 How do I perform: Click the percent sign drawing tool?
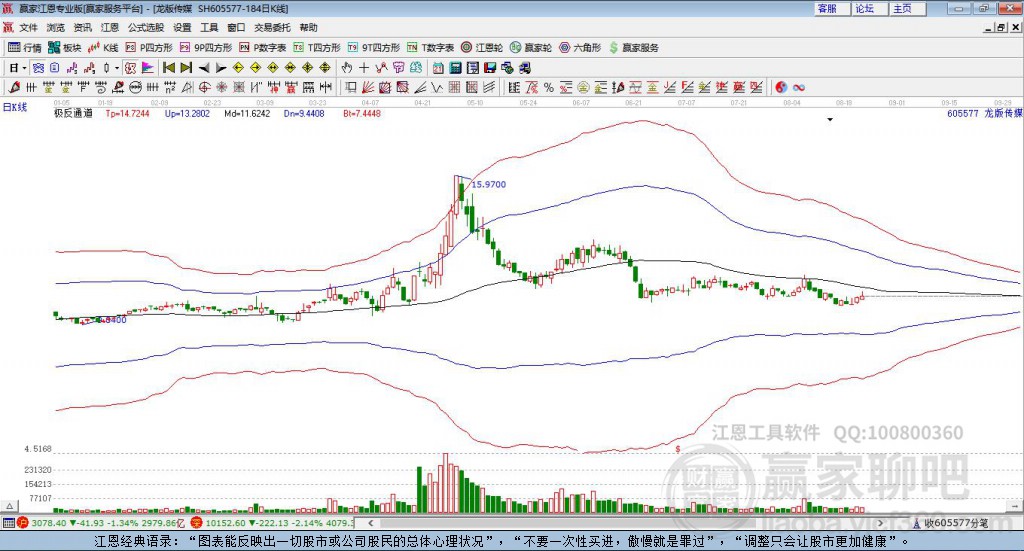point(549,87)
